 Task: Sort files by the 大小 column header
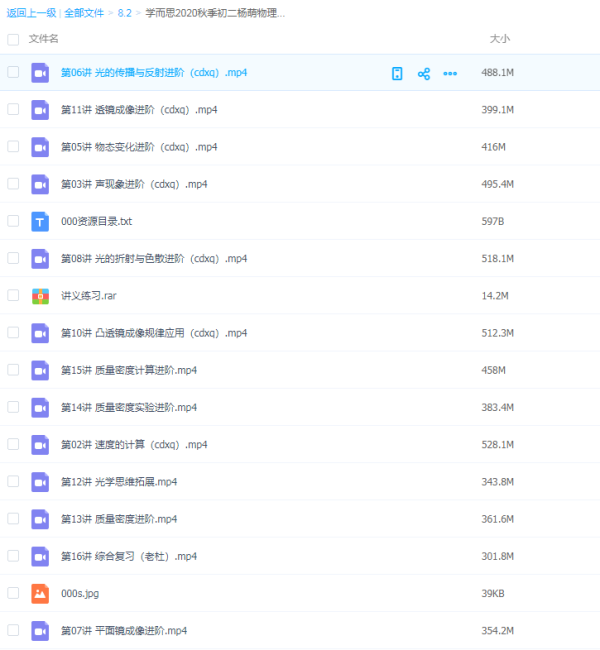pos(499,39)
